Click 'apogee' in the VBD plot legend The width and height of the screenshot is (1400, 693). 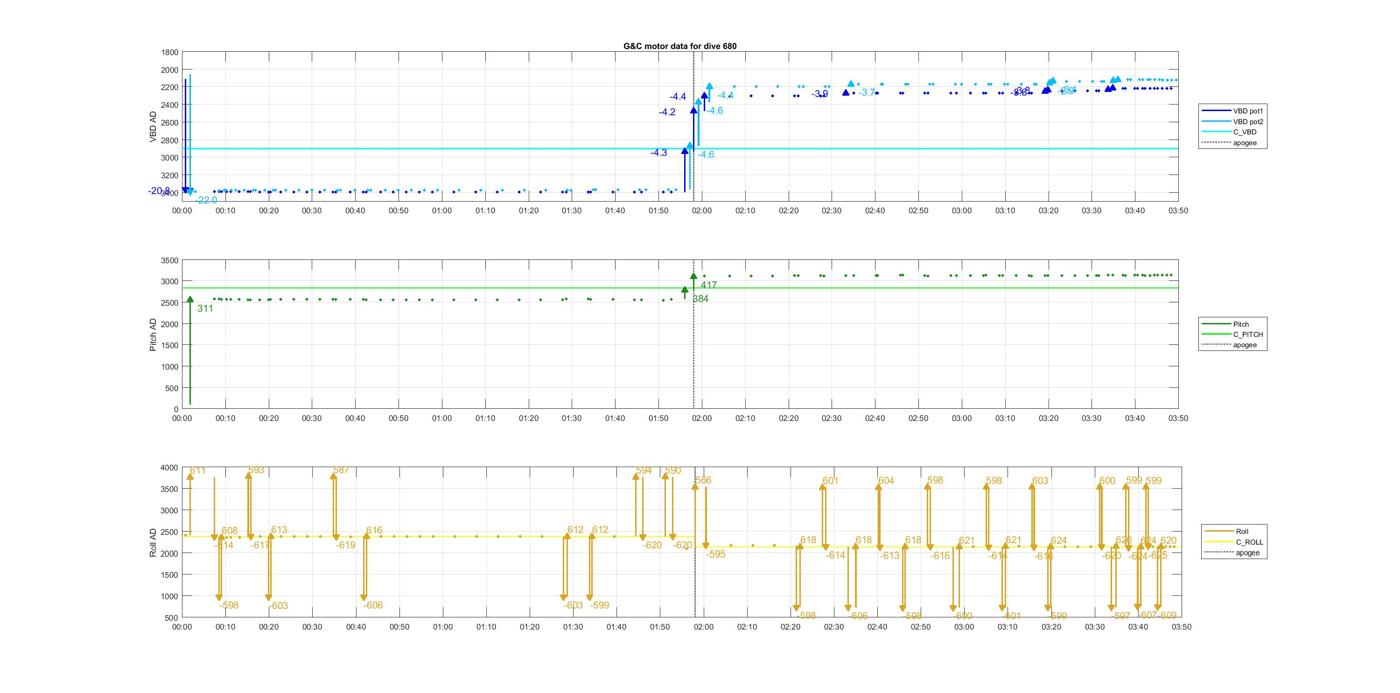click(1245, 143)
